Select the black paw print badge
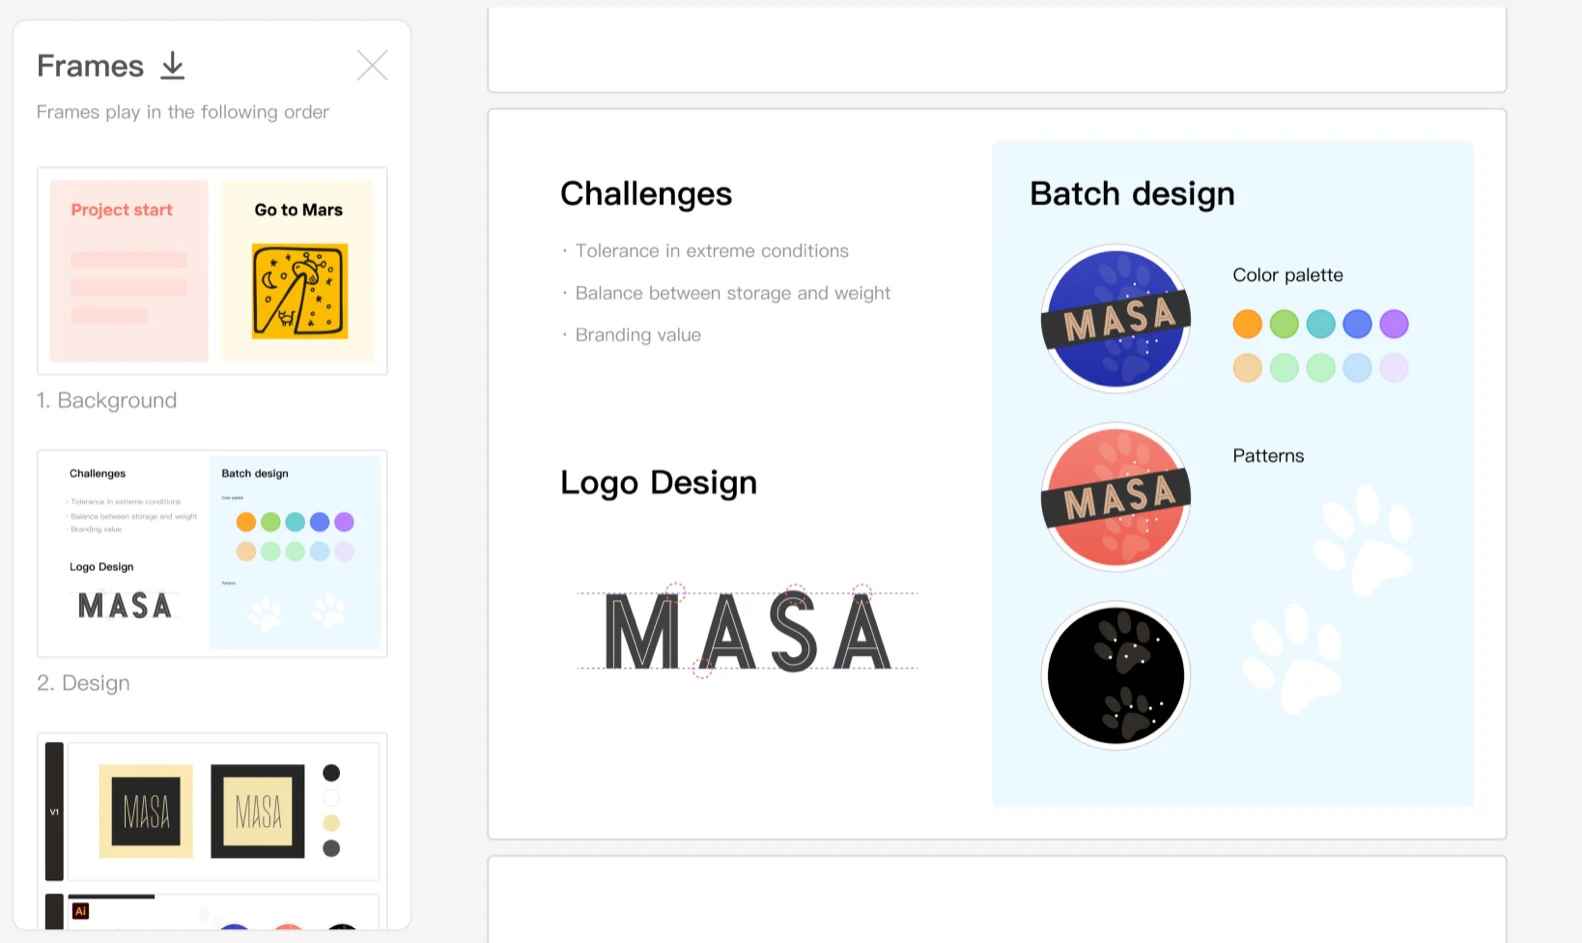Viewport: 1582px width, 943px height. [1116, 676]
